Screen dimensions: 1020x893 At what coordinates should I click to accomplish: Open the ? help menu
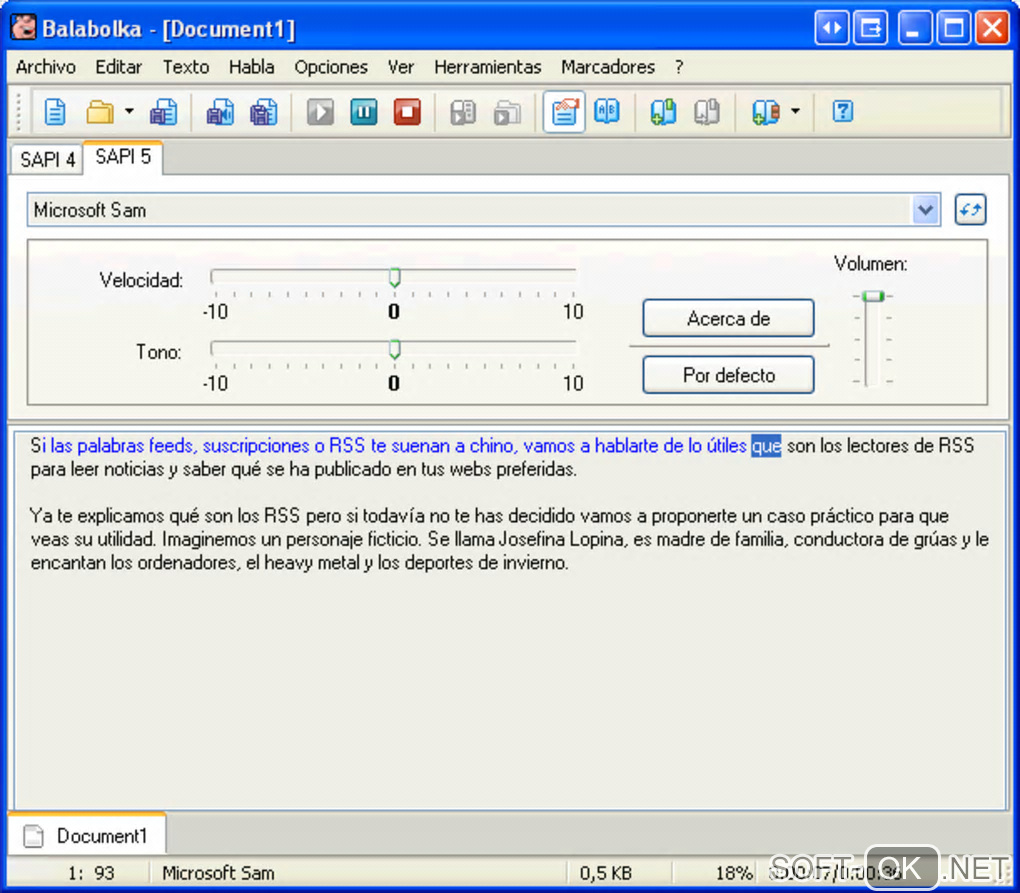679,67
